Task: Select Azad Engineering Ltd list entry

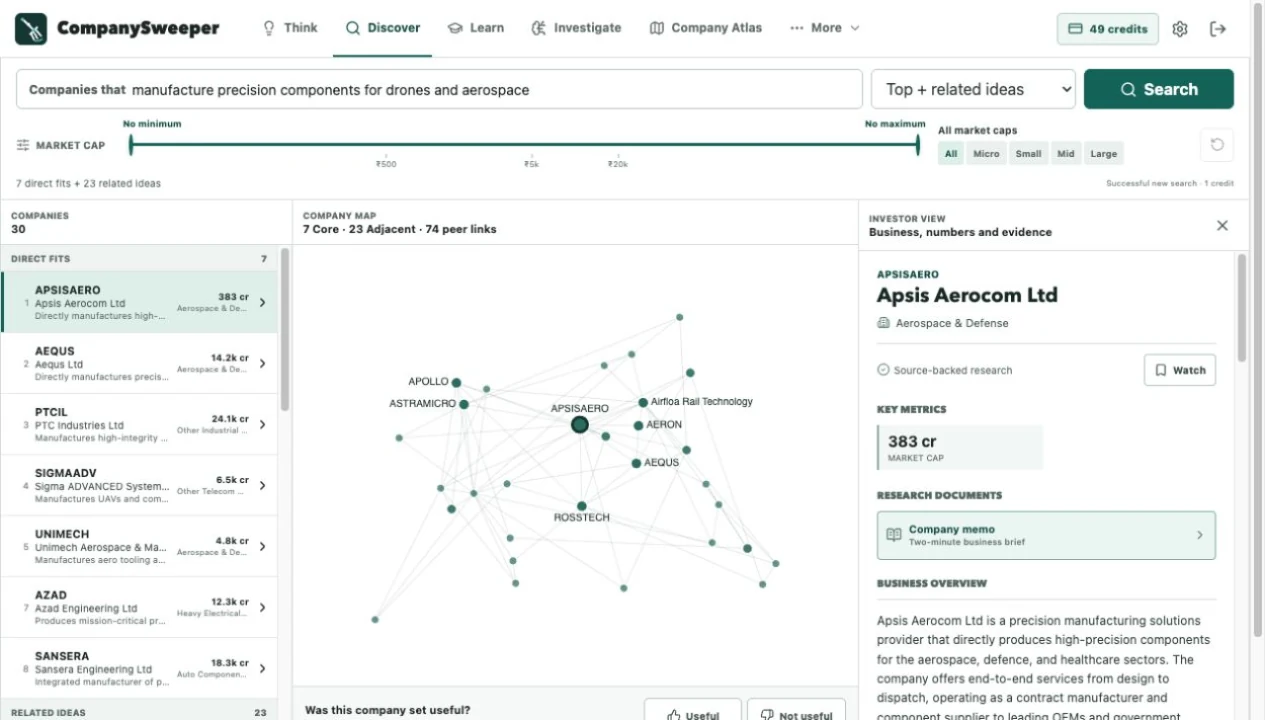Action: [140, 608]
